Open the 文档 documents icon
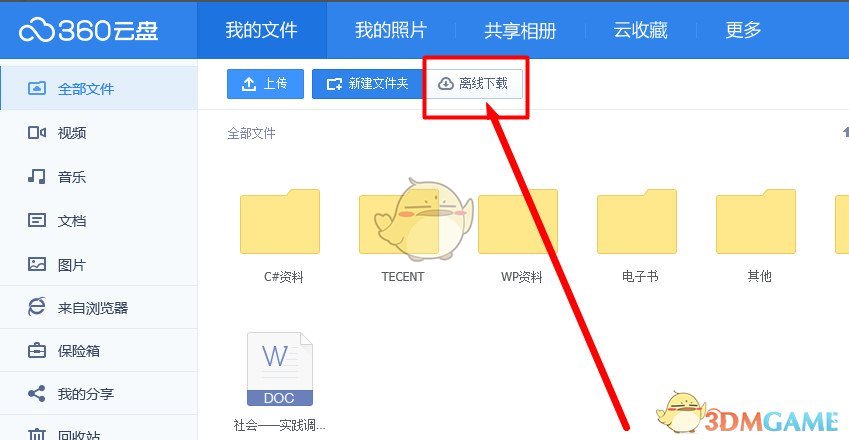This screenshot has width=849, height=440. click(x=37, y=220)
